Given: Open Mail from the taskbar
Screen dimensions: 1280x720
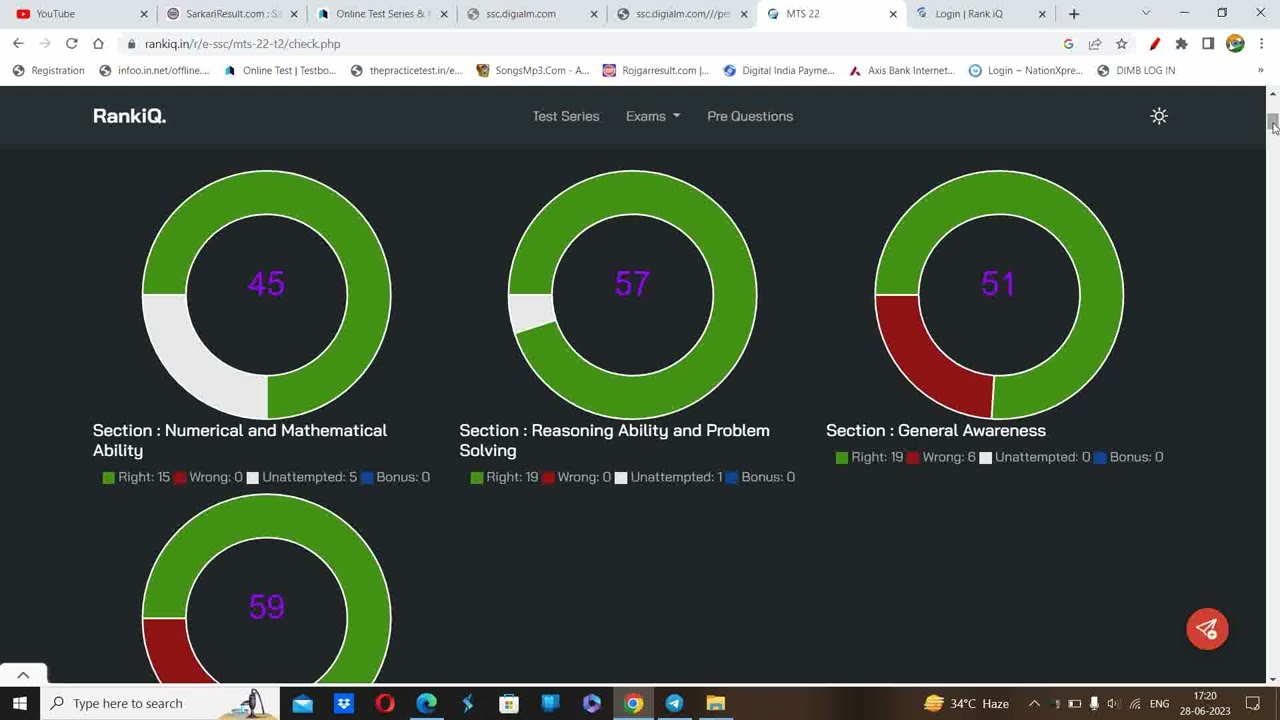Looking at the screenshot, I should coord(302,704).
